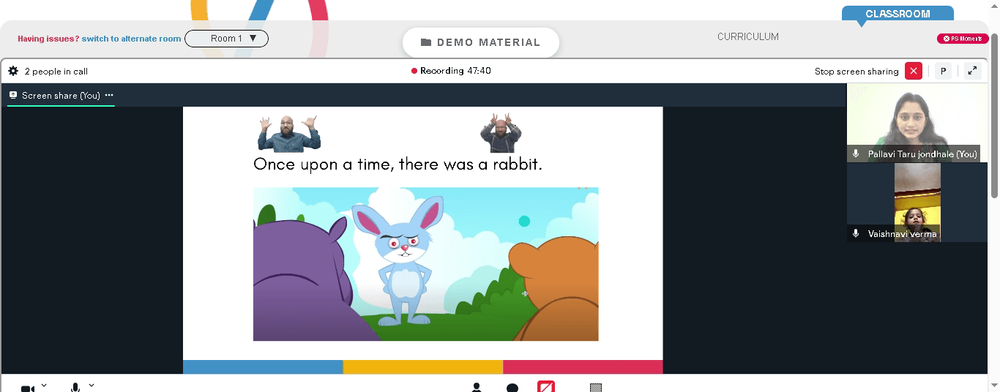Open the DEMO MATERIAL tab
The height and width of the screenshot is (392, 1000).
(481, 43)
